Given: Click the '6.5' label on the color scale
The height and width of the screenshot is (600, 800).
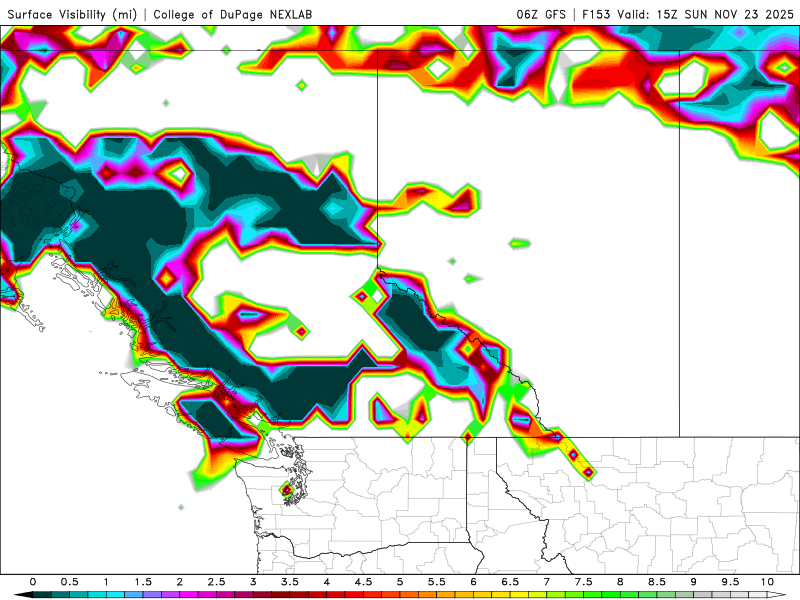Looking at the screenshot, I should [510, 582].
